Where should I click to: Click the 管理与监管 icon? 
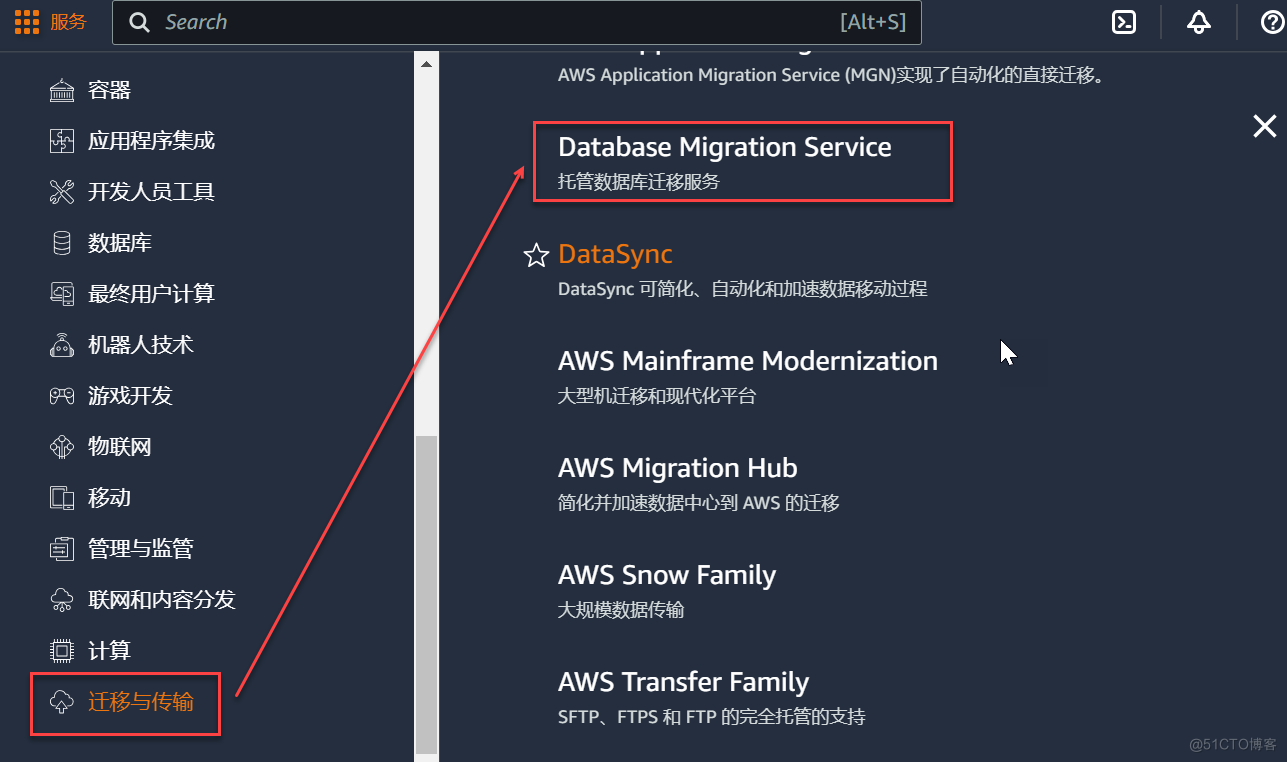pos(62,549)
